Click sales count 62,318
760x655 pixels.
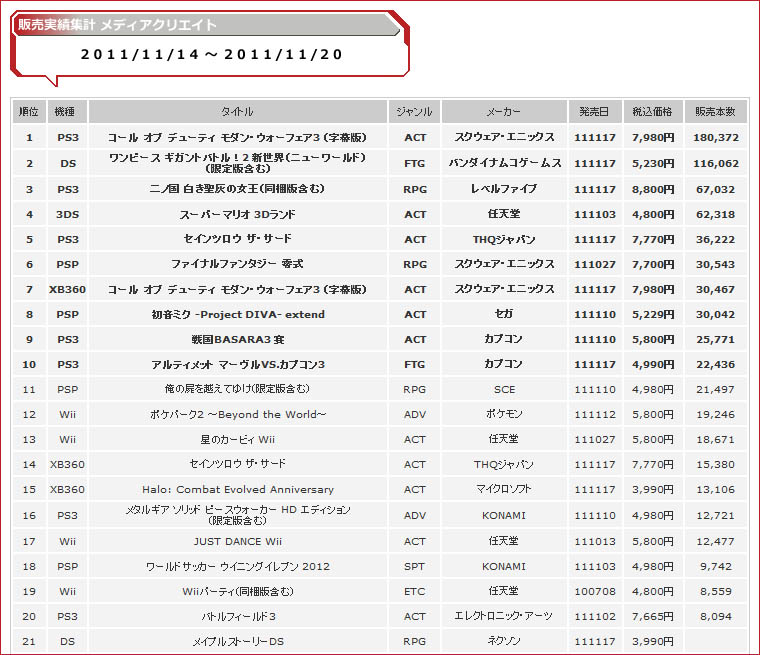pyautogui.click(x=716, y=215)
